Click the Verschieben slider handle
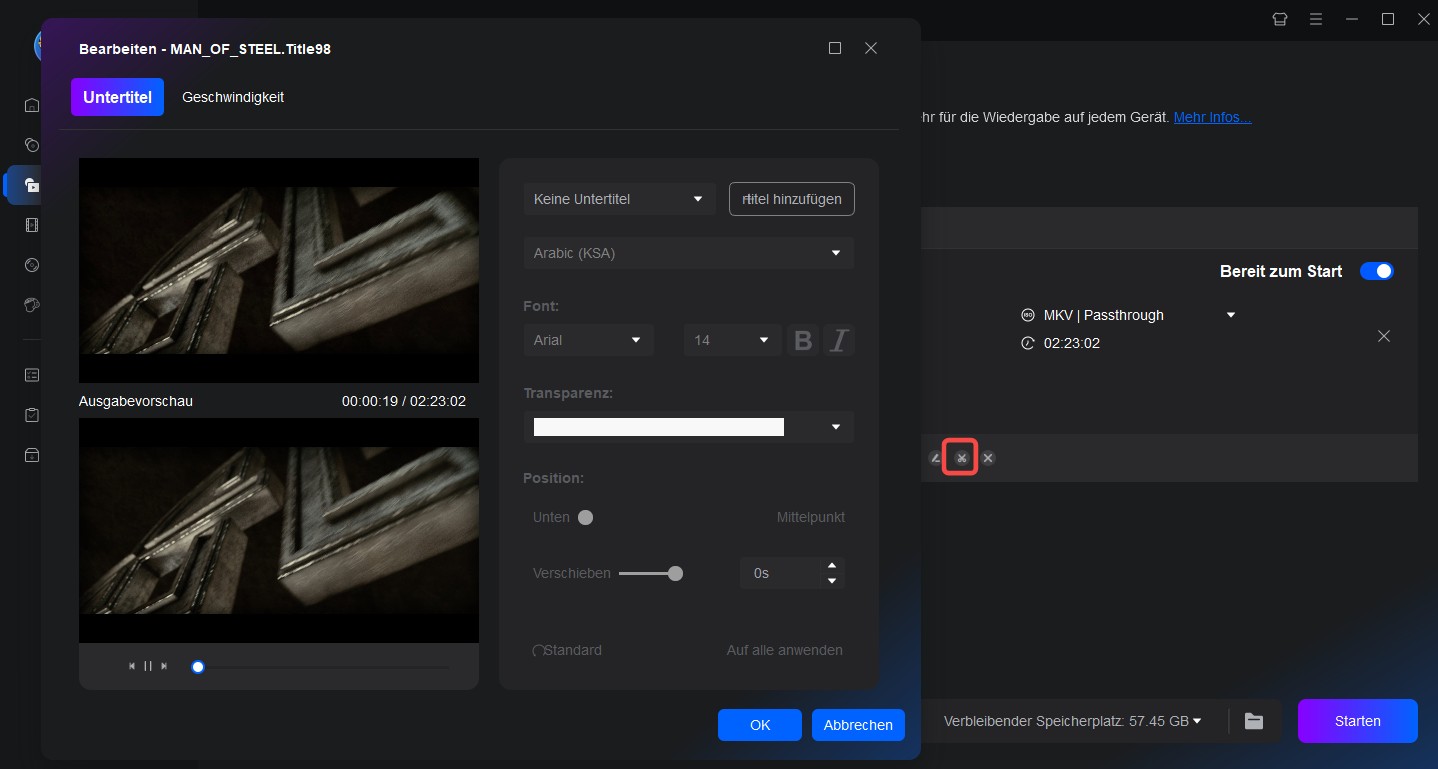Screen dimensions: 1438x769 676,574
